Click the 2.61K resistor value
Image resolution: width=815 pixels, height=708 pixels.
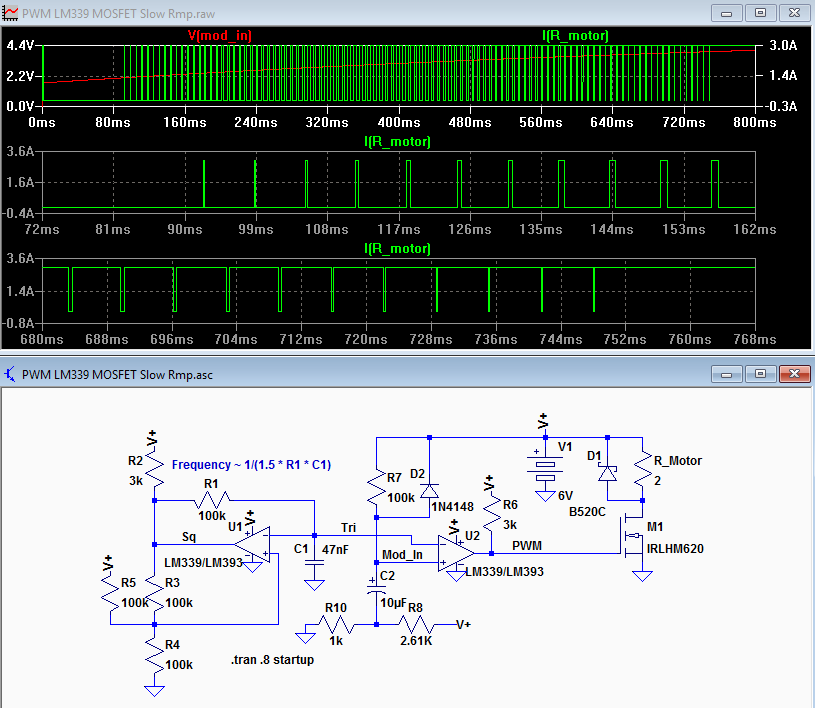click(416, 640)
